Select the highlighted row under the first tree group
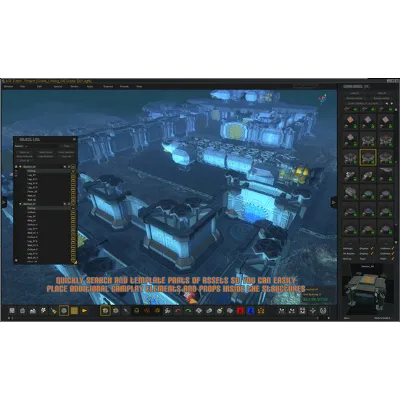The image size is (400, 400). click(x=49, y=171)
